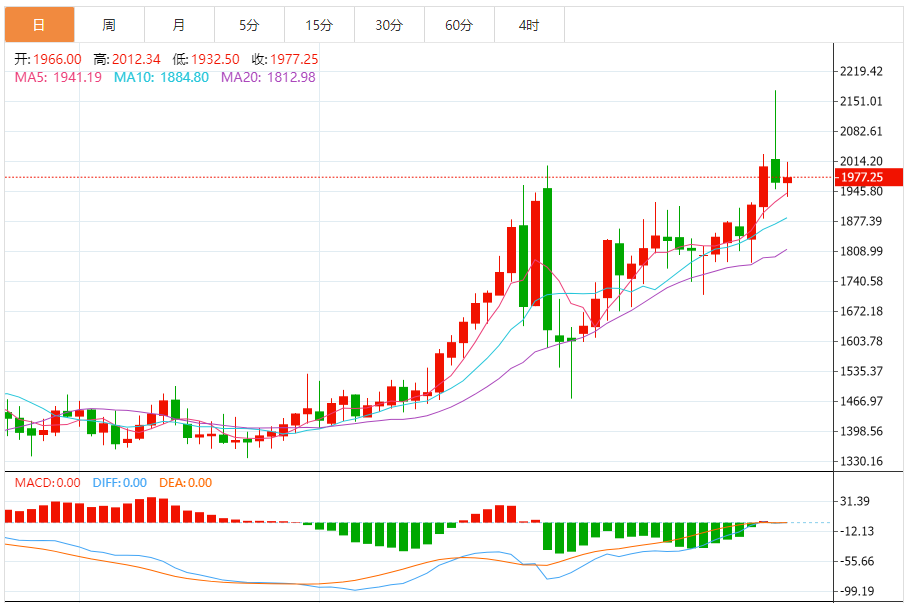Open the 60分 interval tab

point(459,25)
